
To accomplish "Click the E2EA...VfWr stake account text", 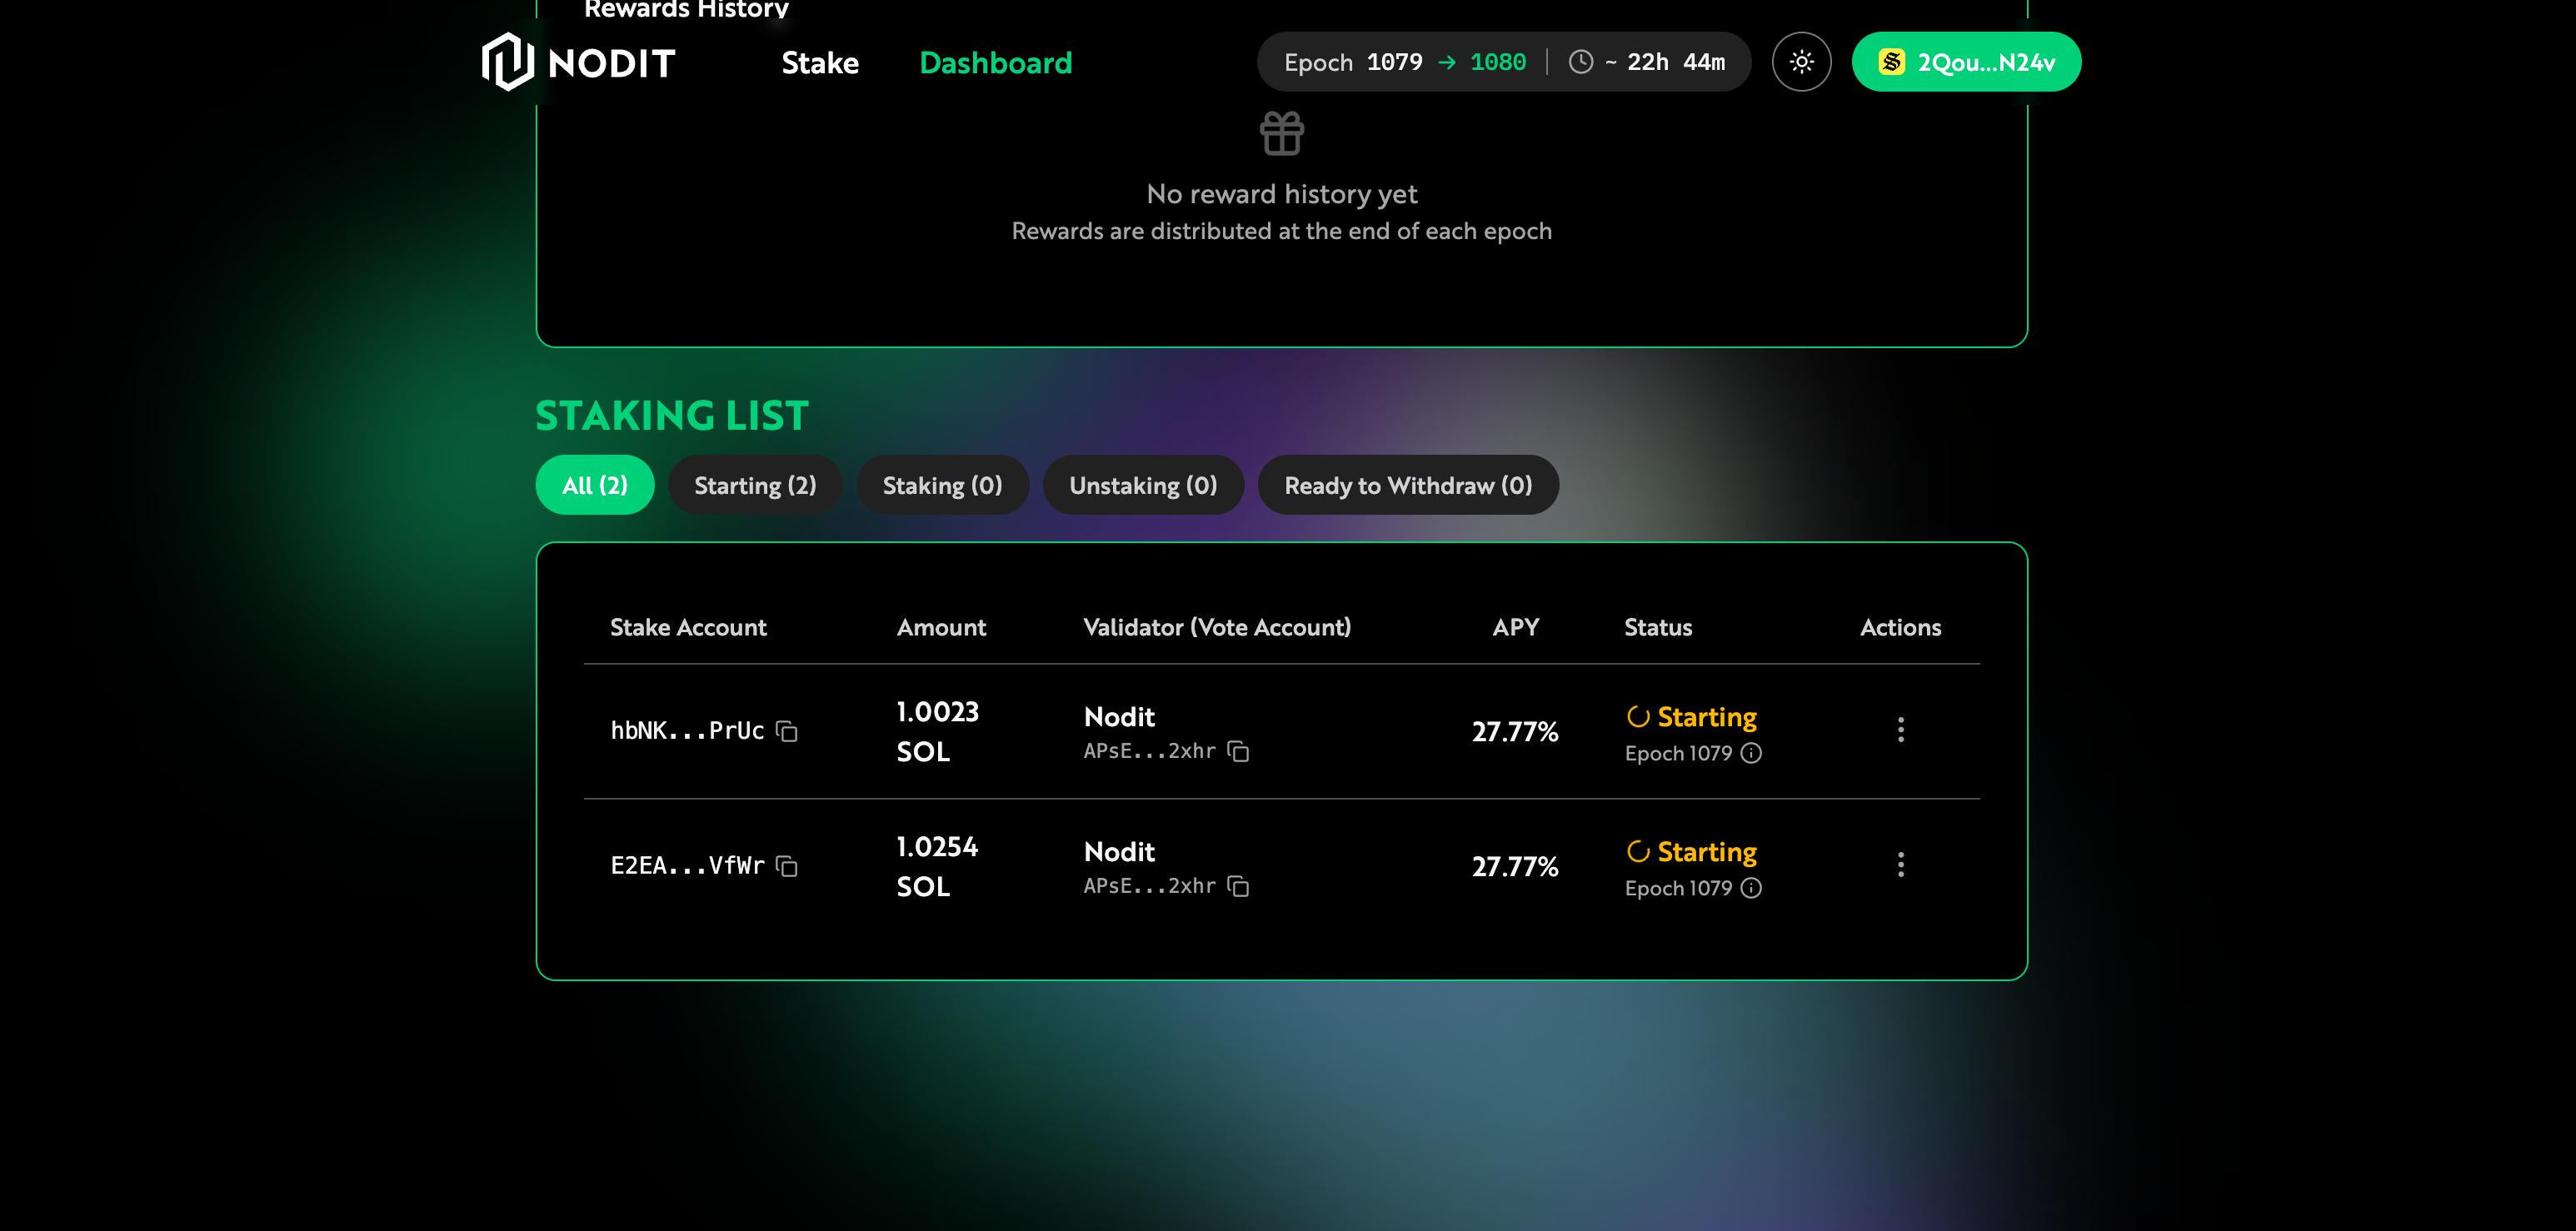I will click(687, 866).
